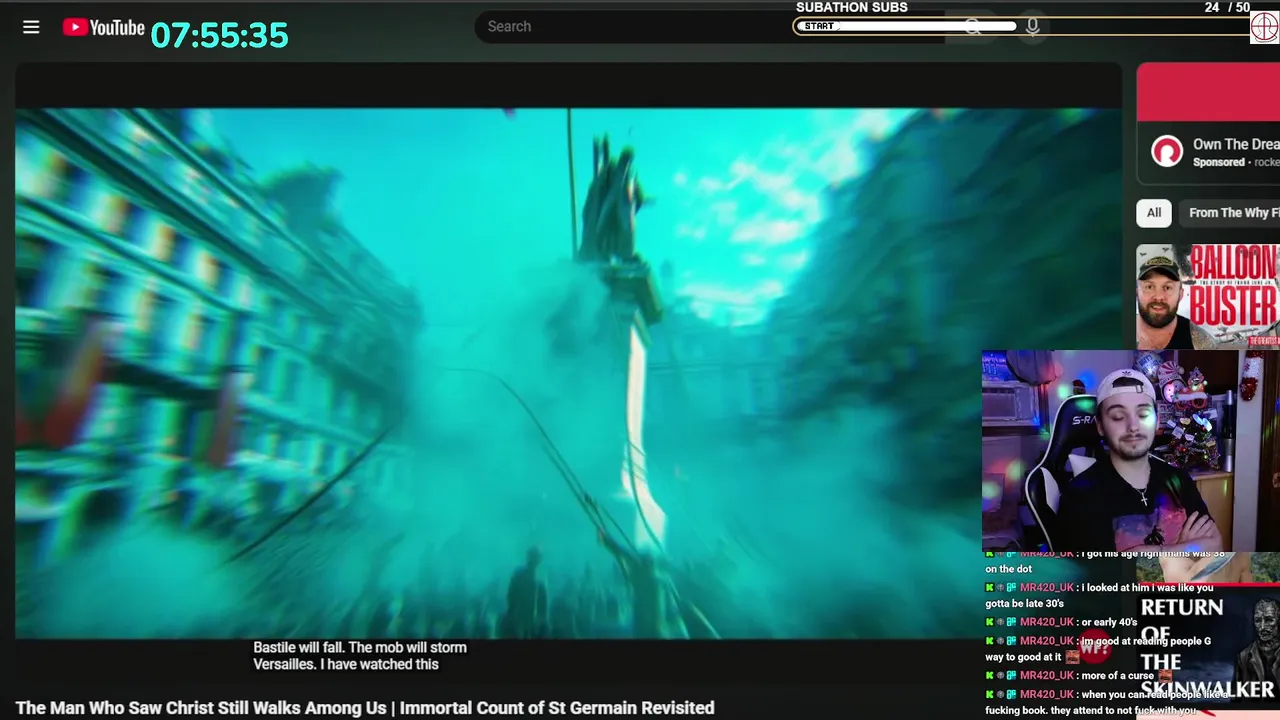Click the red banner ad image
The width and height of the screenshot is (1280, 720).
(x=1208, y=92)
